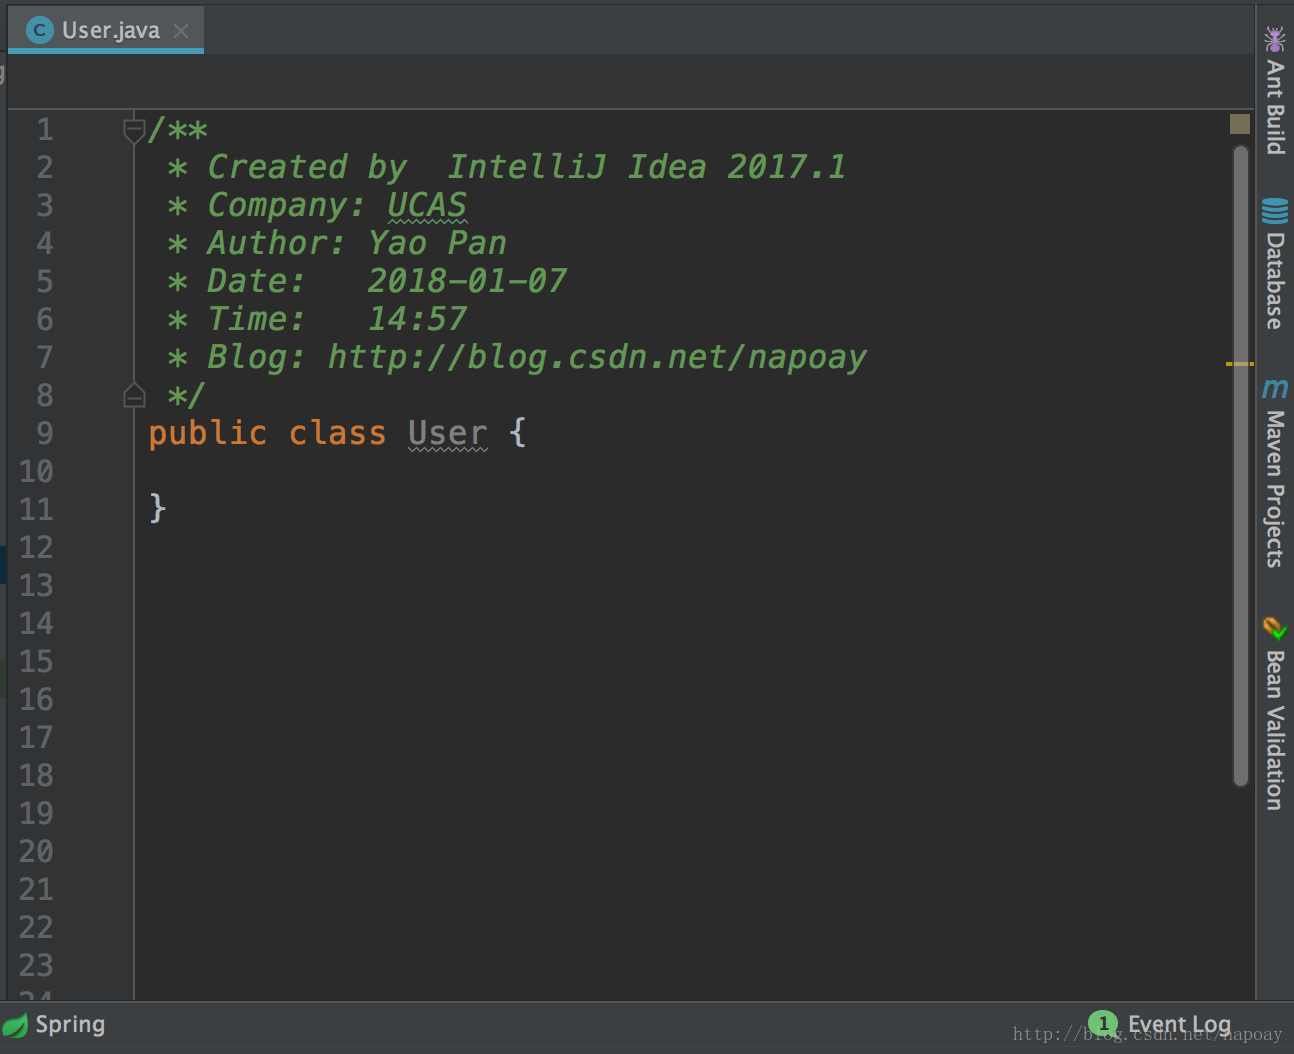Image resolution: width=1294 pixels, height=1054 pixels.
Task: Switch to the User.java editor tab
Action: point(105,30)
